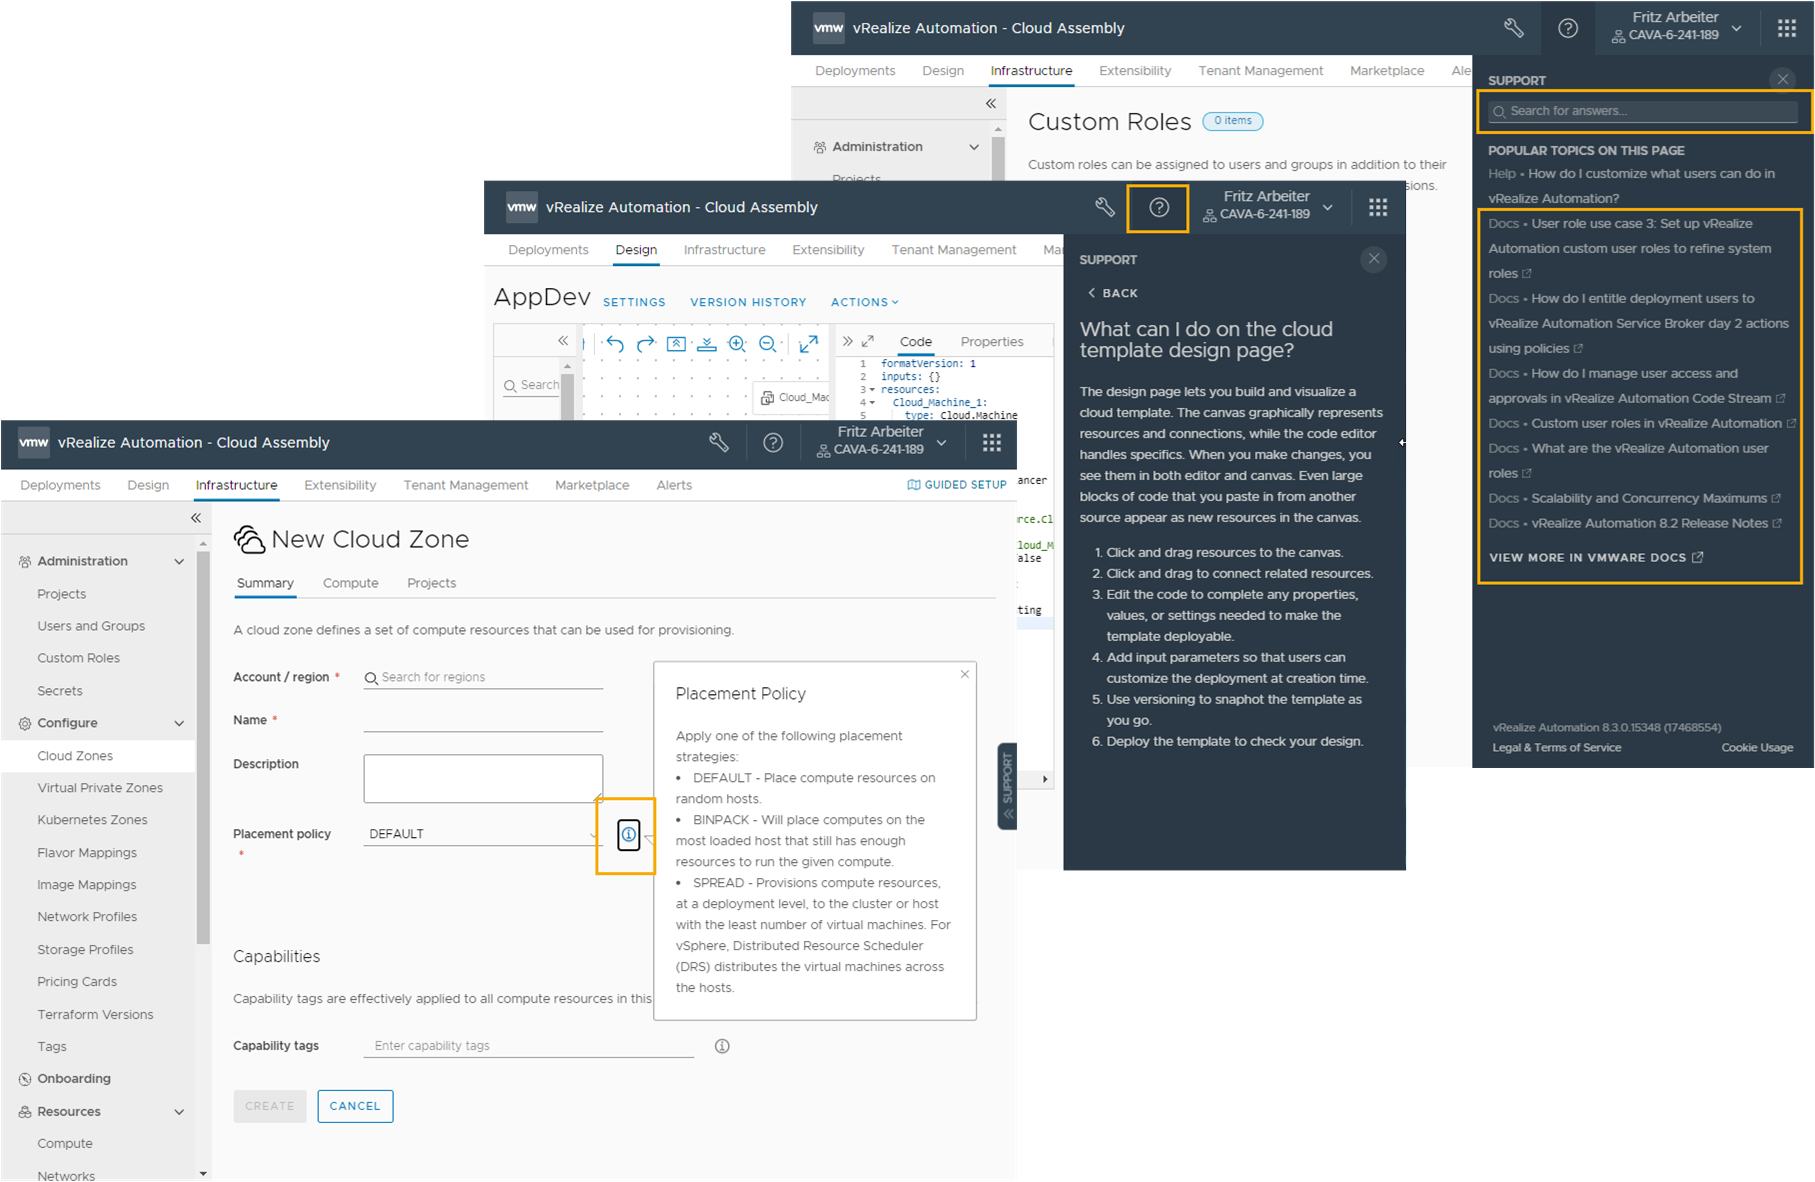Open VERSION HISTORY in AppDev window
This screenshot has height=1182, width=1815.
point(748,302)
